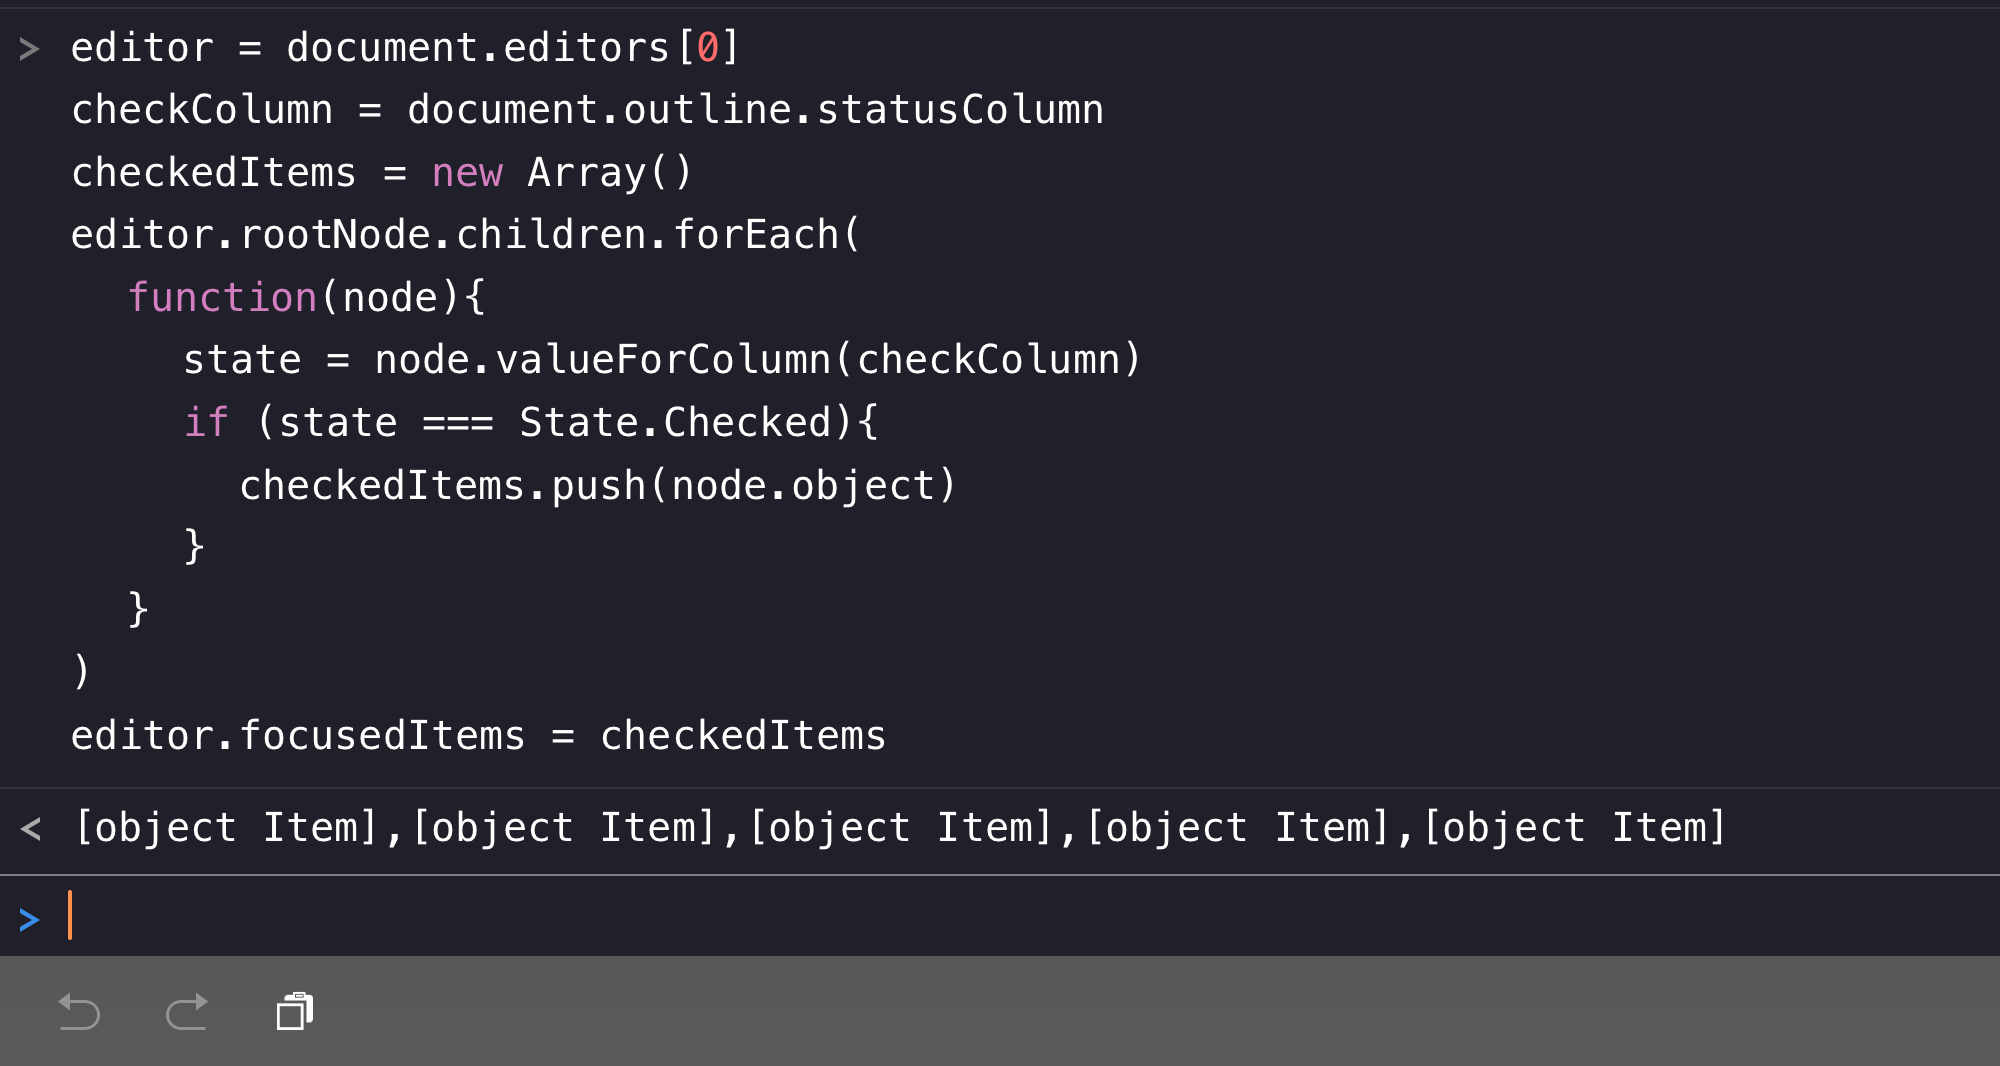Click State.Checked in the condition

(x=675, y=423)
